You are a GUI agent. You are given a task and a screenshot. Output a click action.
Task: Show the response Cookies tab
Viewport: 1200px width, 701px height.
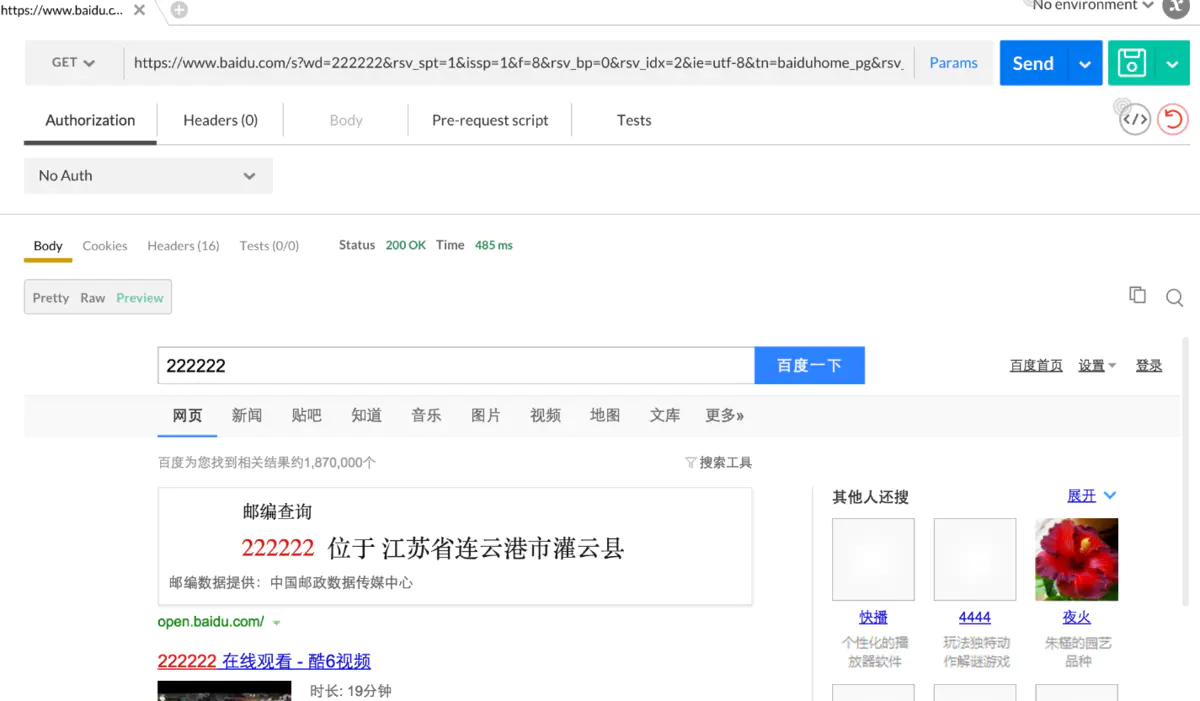click(105, 246)
